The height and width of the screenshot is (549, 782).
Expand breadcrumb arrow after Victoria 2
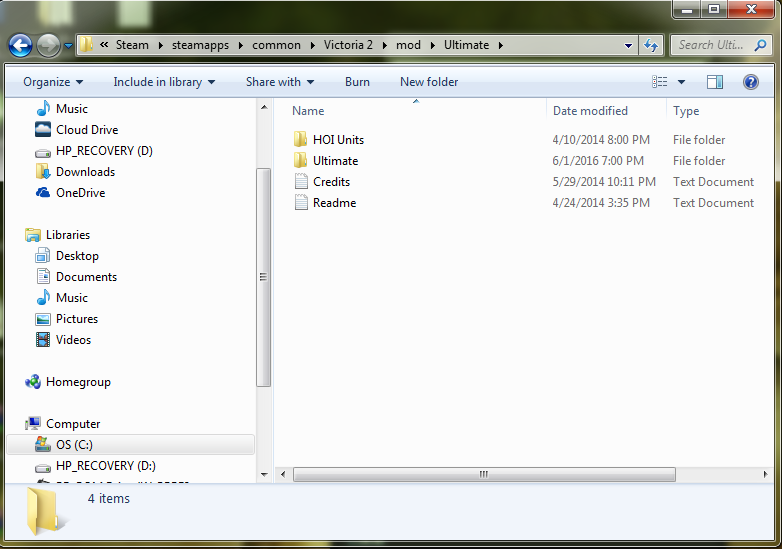[385, 45]
